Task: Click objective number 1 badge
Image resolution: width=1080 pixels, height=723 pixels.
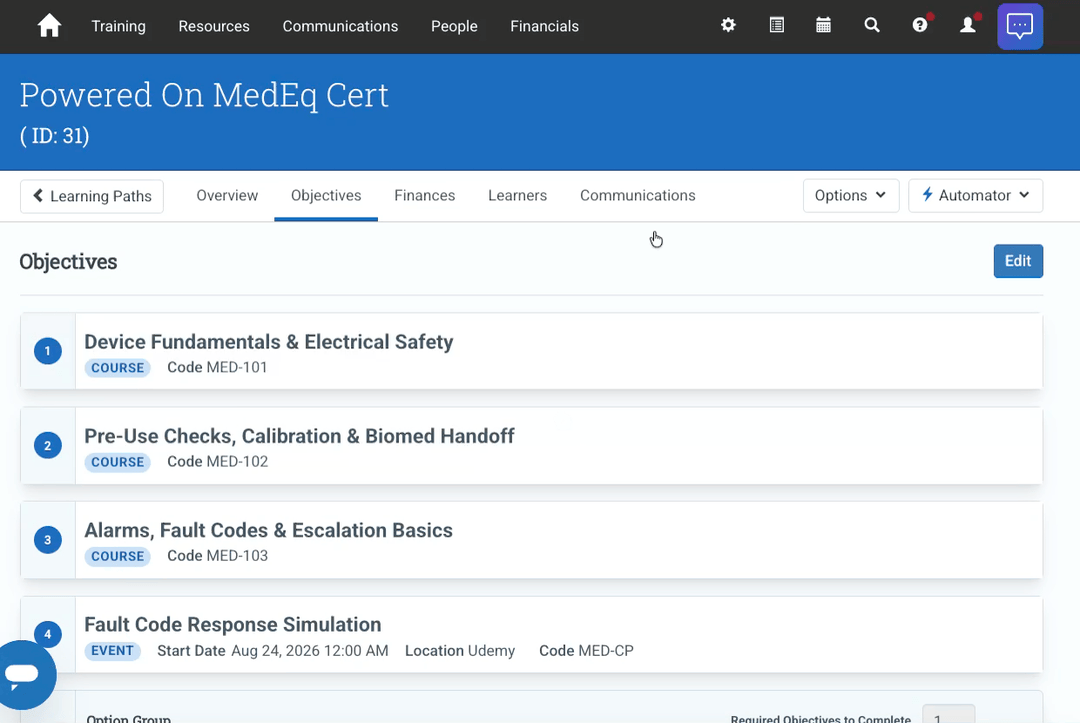Action: tap(48, 351)
